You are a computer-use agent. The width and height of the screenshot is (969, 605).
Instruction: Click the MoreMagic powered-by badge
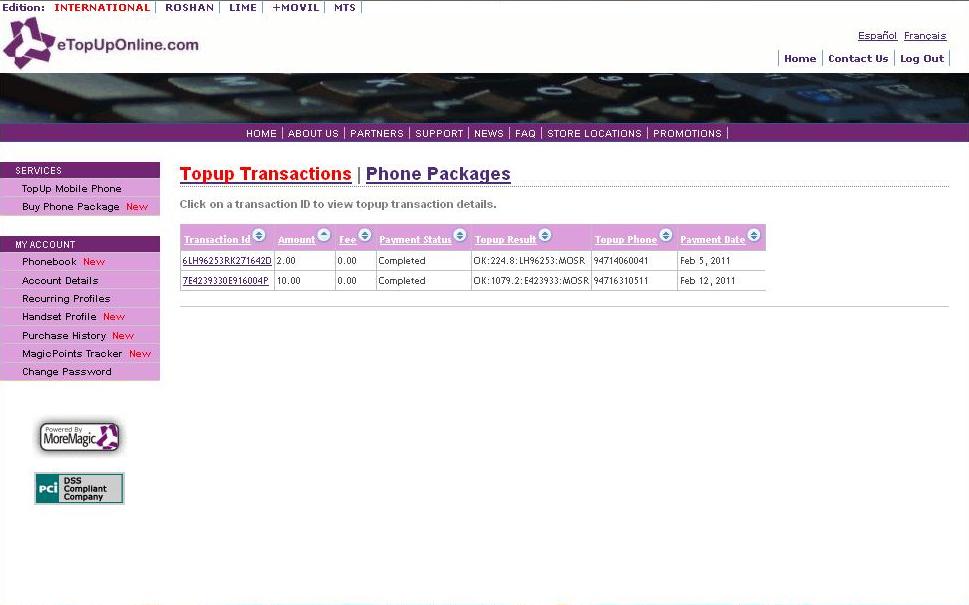pyautogui.click(x=80, y=437)
